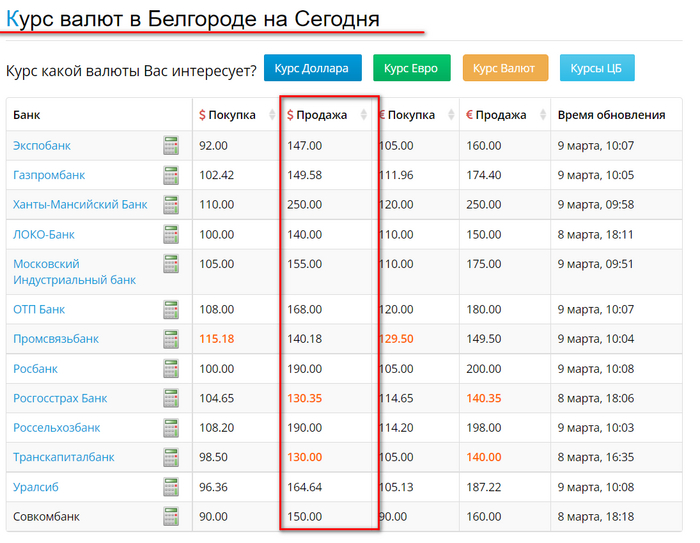Open the Росгосстрах Банк link
The image size is (700, 543).
pos(60,398)
